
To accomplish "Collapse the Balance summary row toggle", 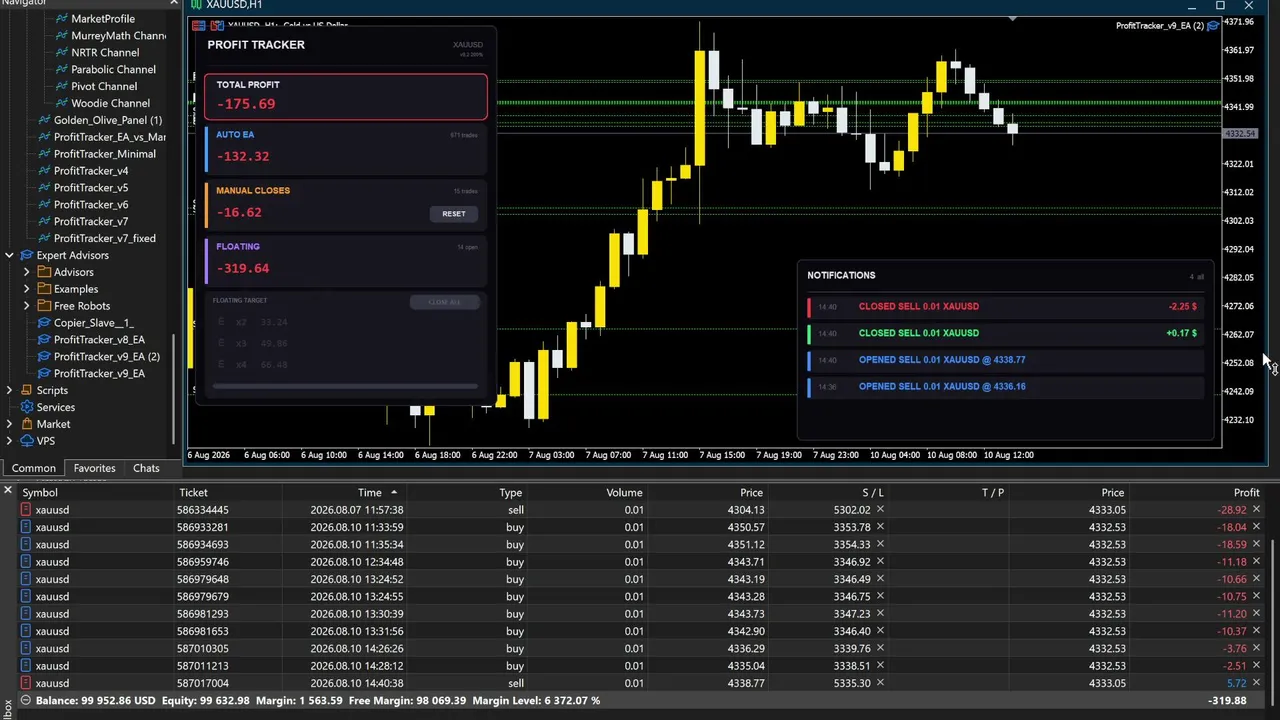I will pos(26,700).
